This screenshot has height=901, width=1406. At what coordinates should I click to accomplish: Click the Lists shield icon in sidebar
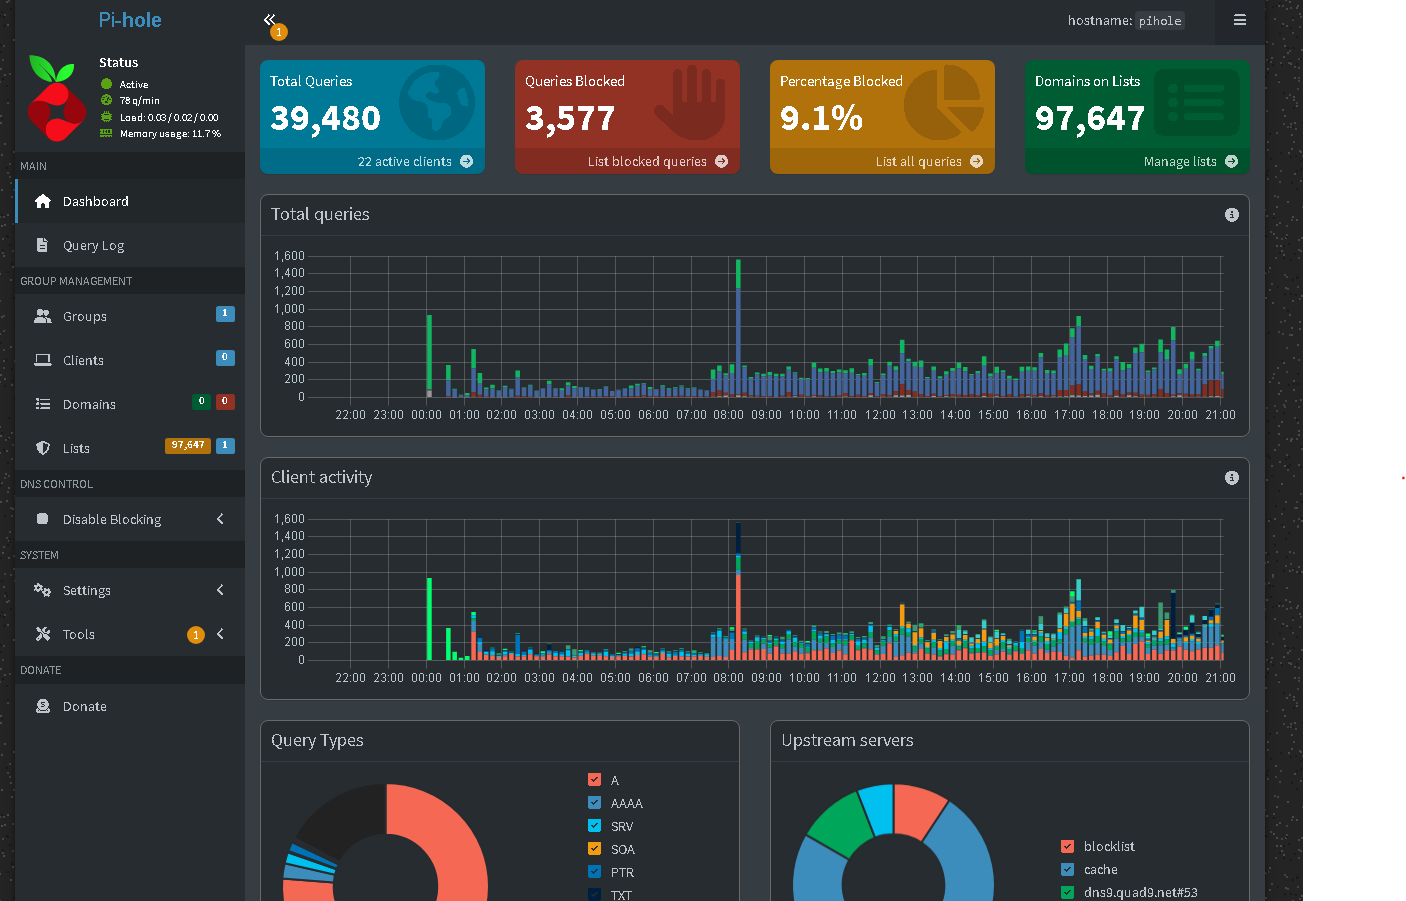pyautogui.click(x=42, y=448)
